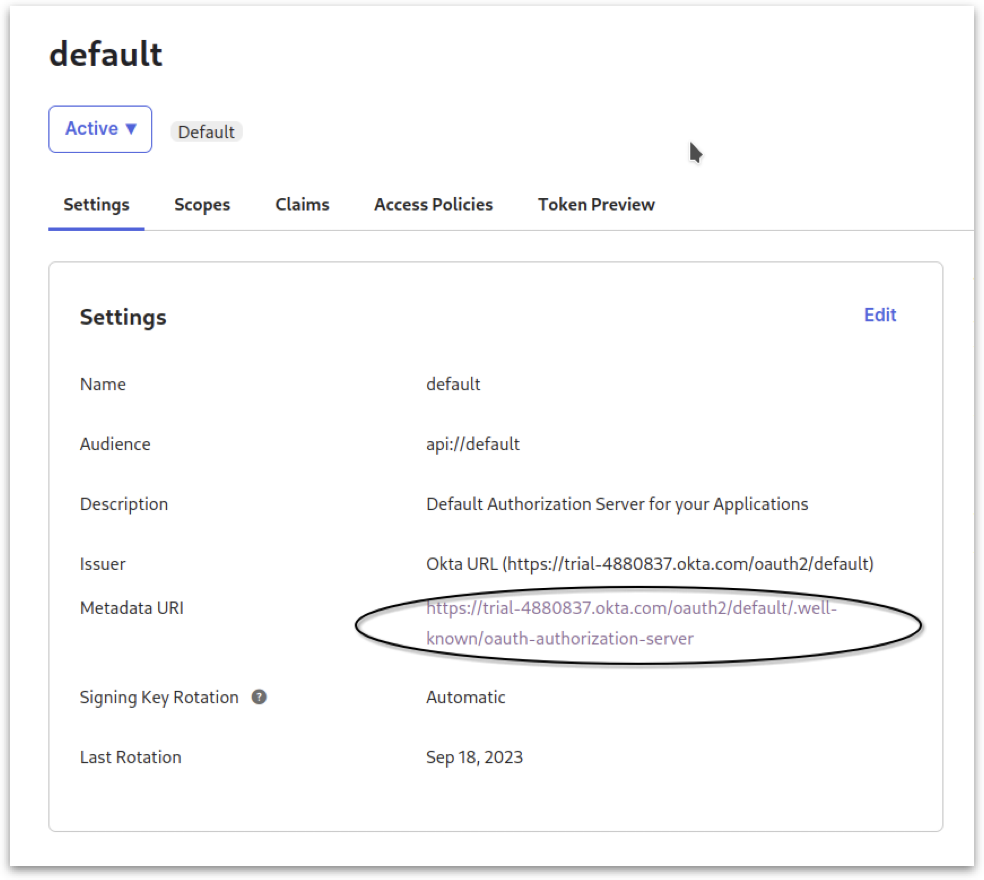The width and height of the screenshot is (984, 880).
Task: Click the Issuer Okta URL text
Action: [649, 564]
